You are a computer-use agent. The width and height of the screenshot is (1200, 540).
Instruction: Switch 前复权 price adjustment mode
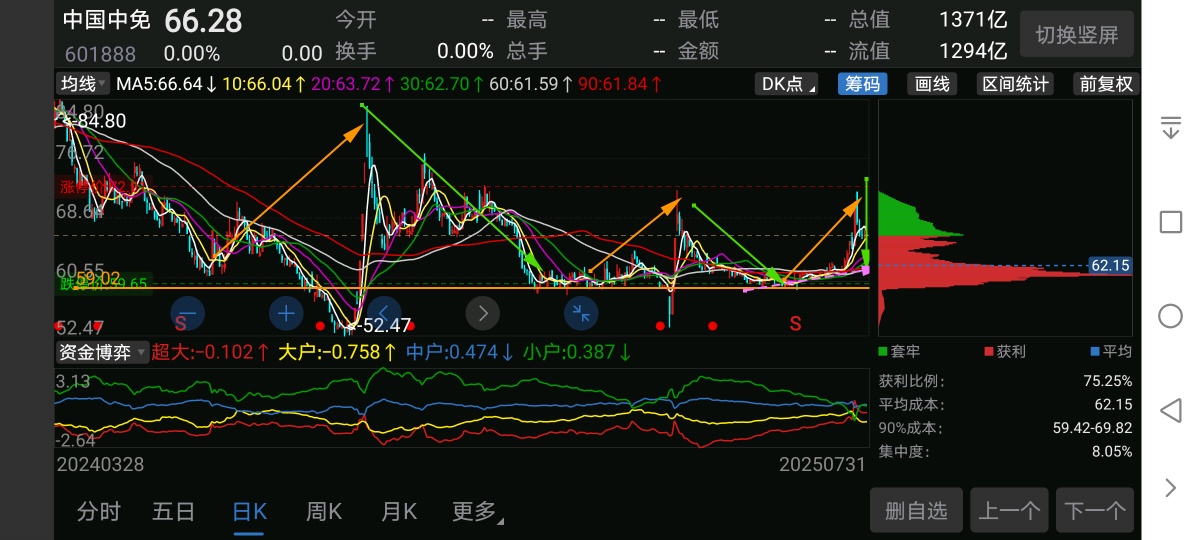[1106, 84]
